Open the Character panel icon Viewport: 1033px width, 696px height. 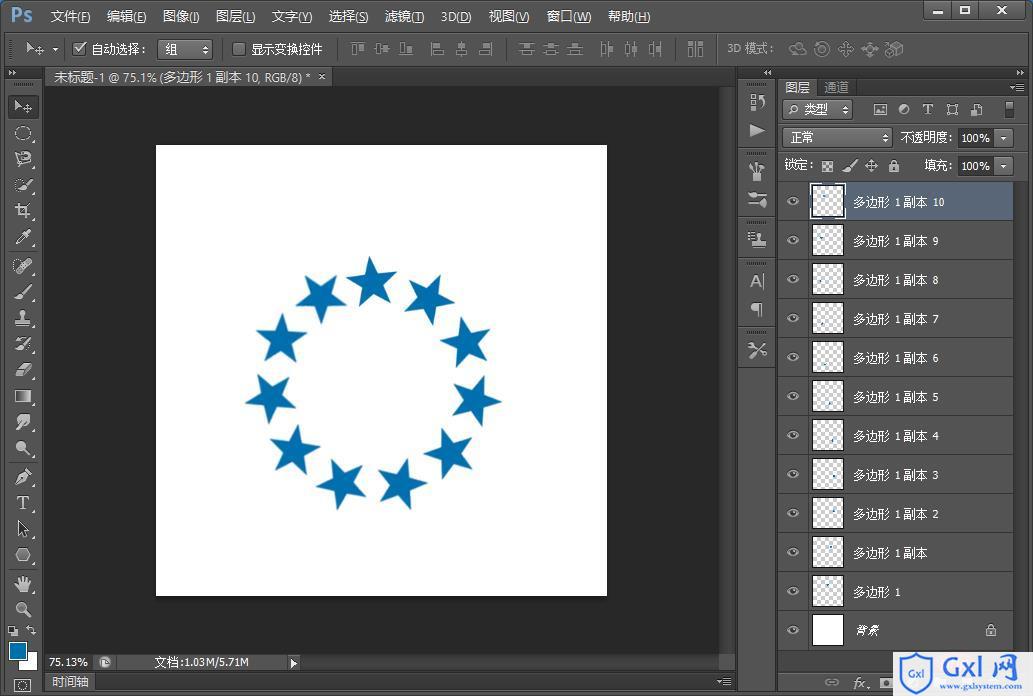[757, 281]
